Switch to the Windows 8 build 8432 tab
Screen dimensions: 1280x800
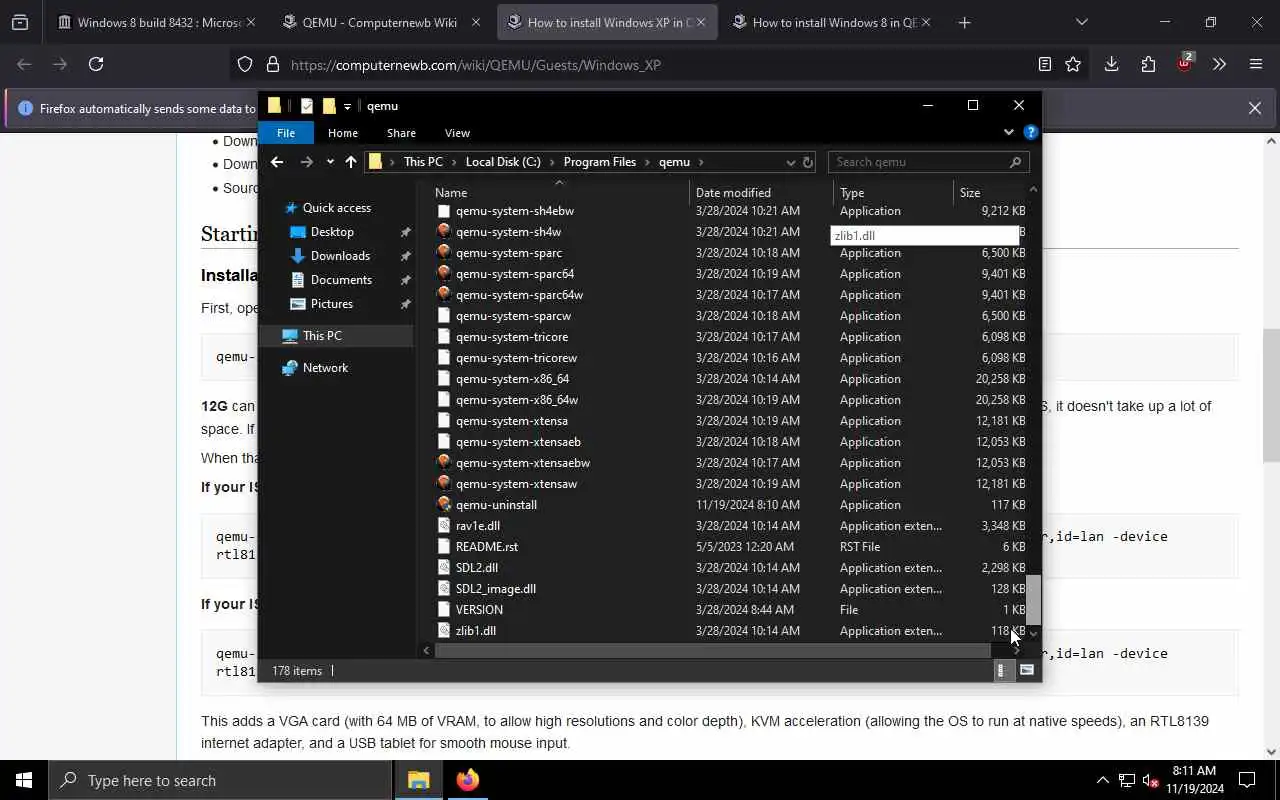pos(157,22)
